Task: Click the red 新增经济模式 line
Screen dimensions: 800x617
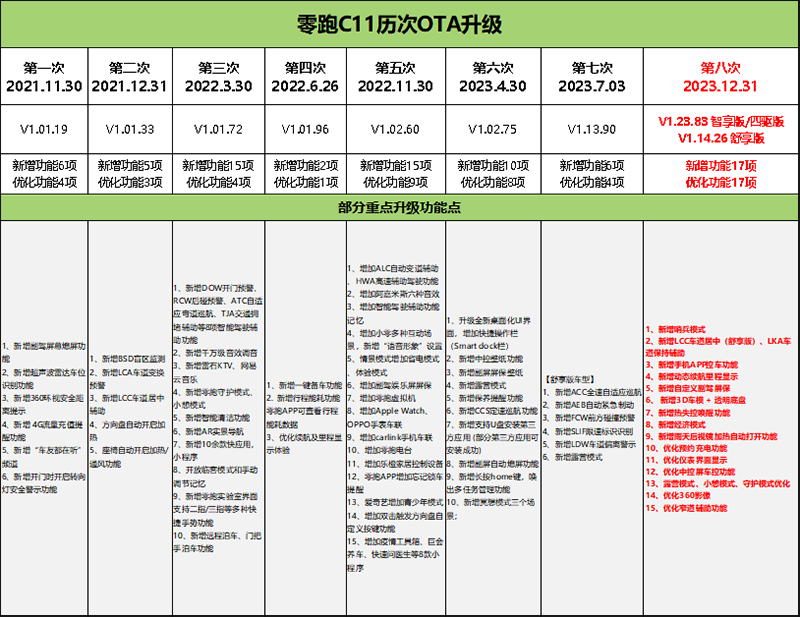Action: tap(685, 424)
